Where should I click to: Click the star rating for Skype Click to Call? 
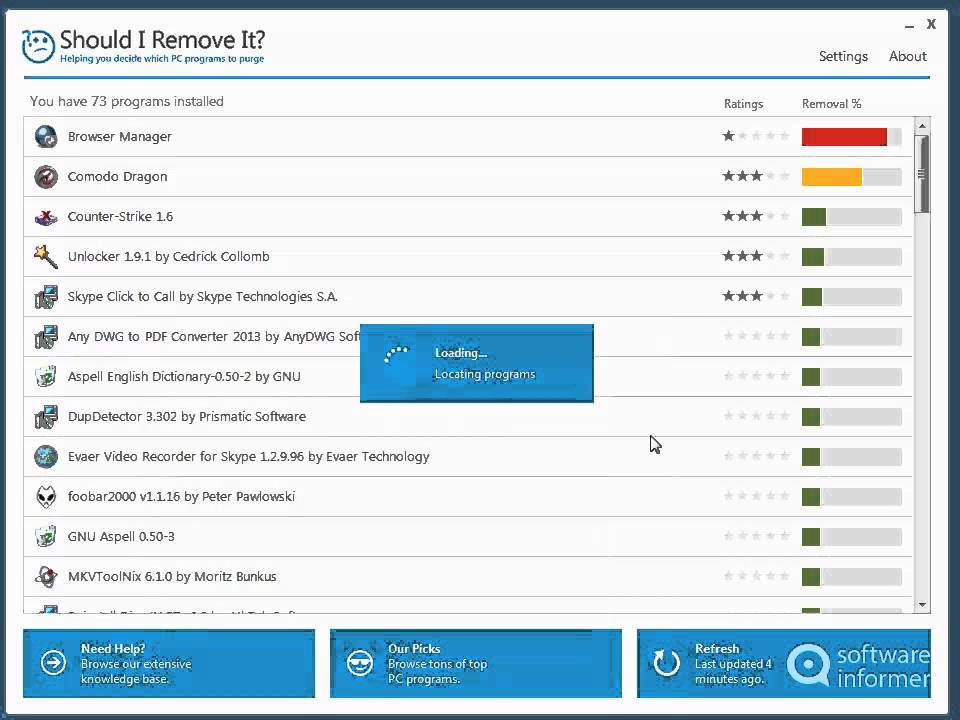[756, 296]
